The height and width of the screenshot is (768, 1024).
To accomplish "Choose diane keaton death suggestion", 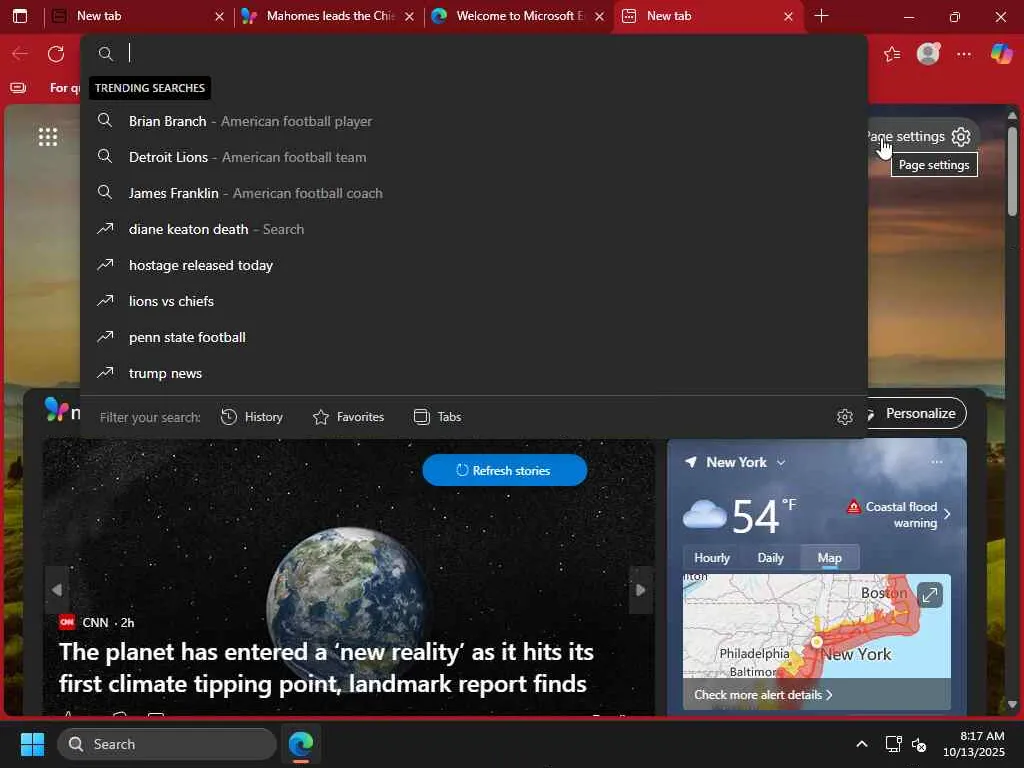I will pos(473,229).
